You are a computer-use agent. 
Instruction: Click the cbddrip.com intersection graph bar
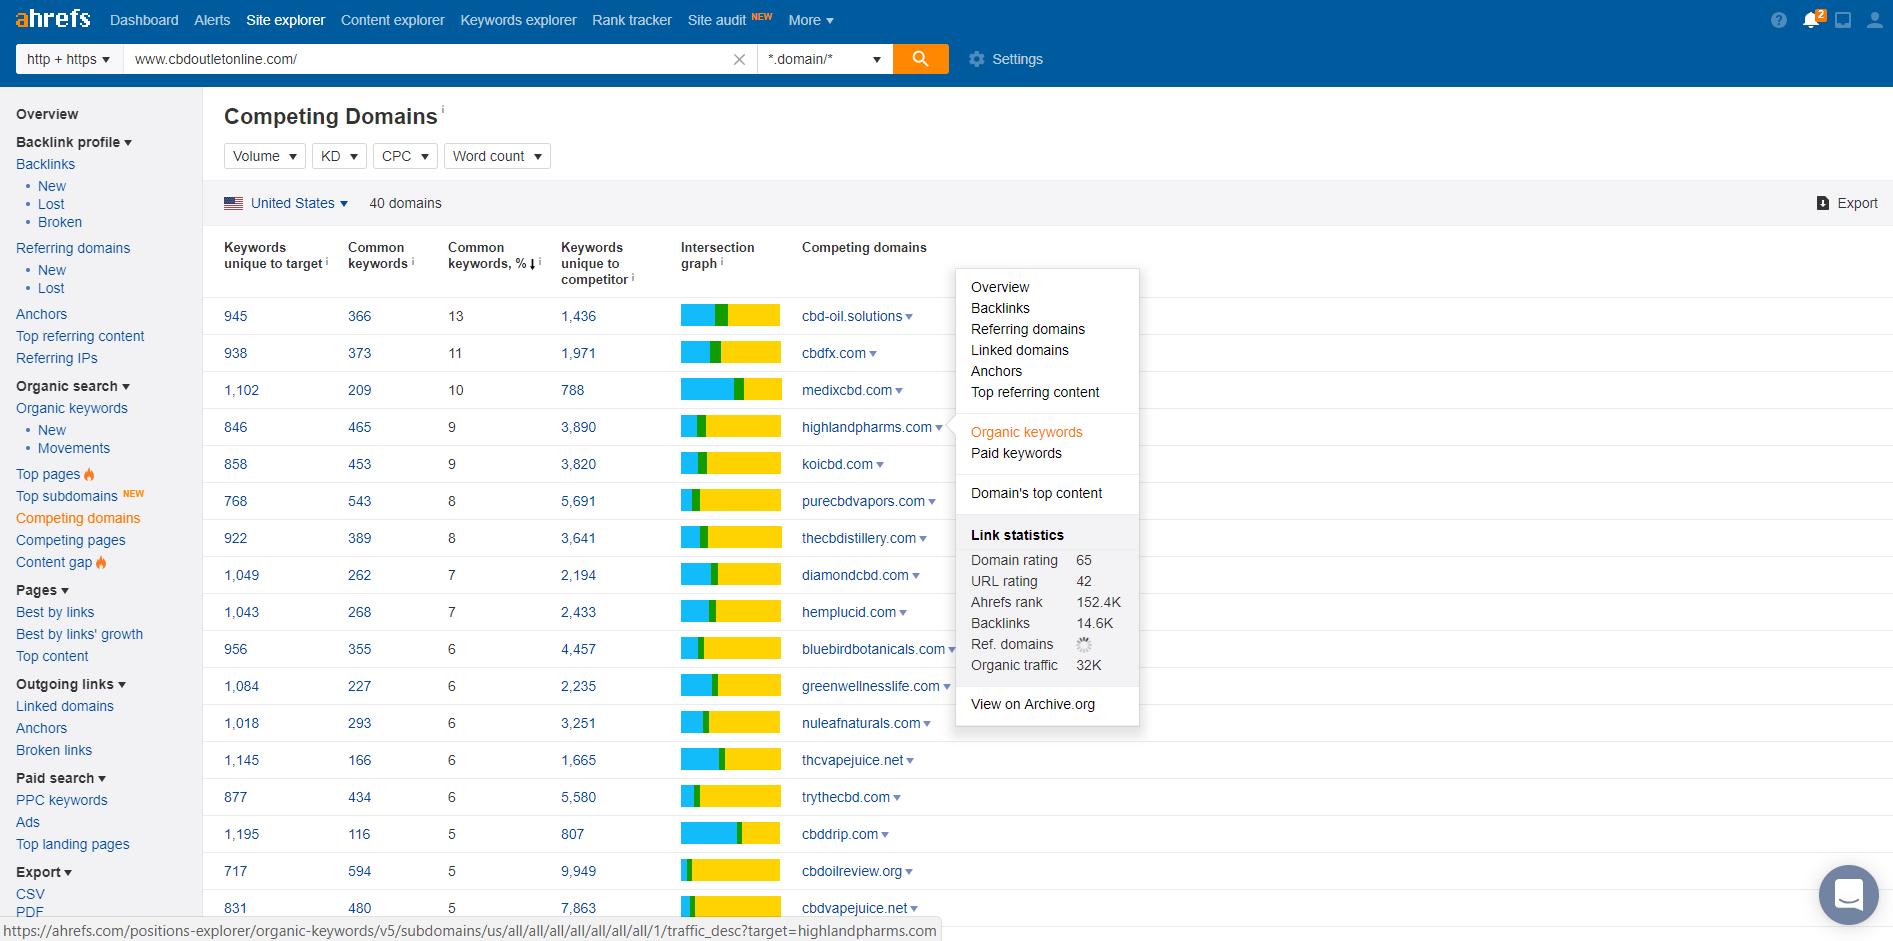pyautogui.click(x=731, y=833)
